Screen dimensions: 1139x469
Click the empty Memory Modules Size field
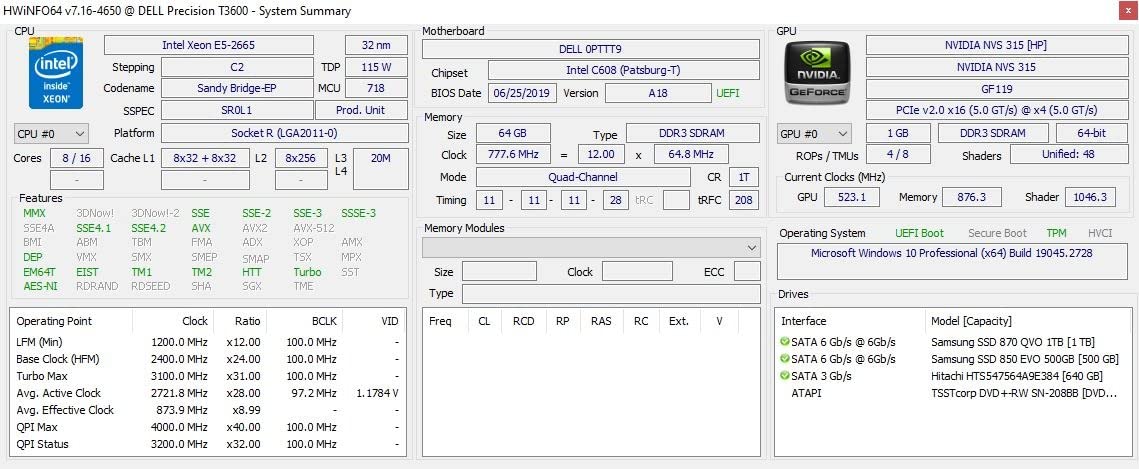click(499, 272)
